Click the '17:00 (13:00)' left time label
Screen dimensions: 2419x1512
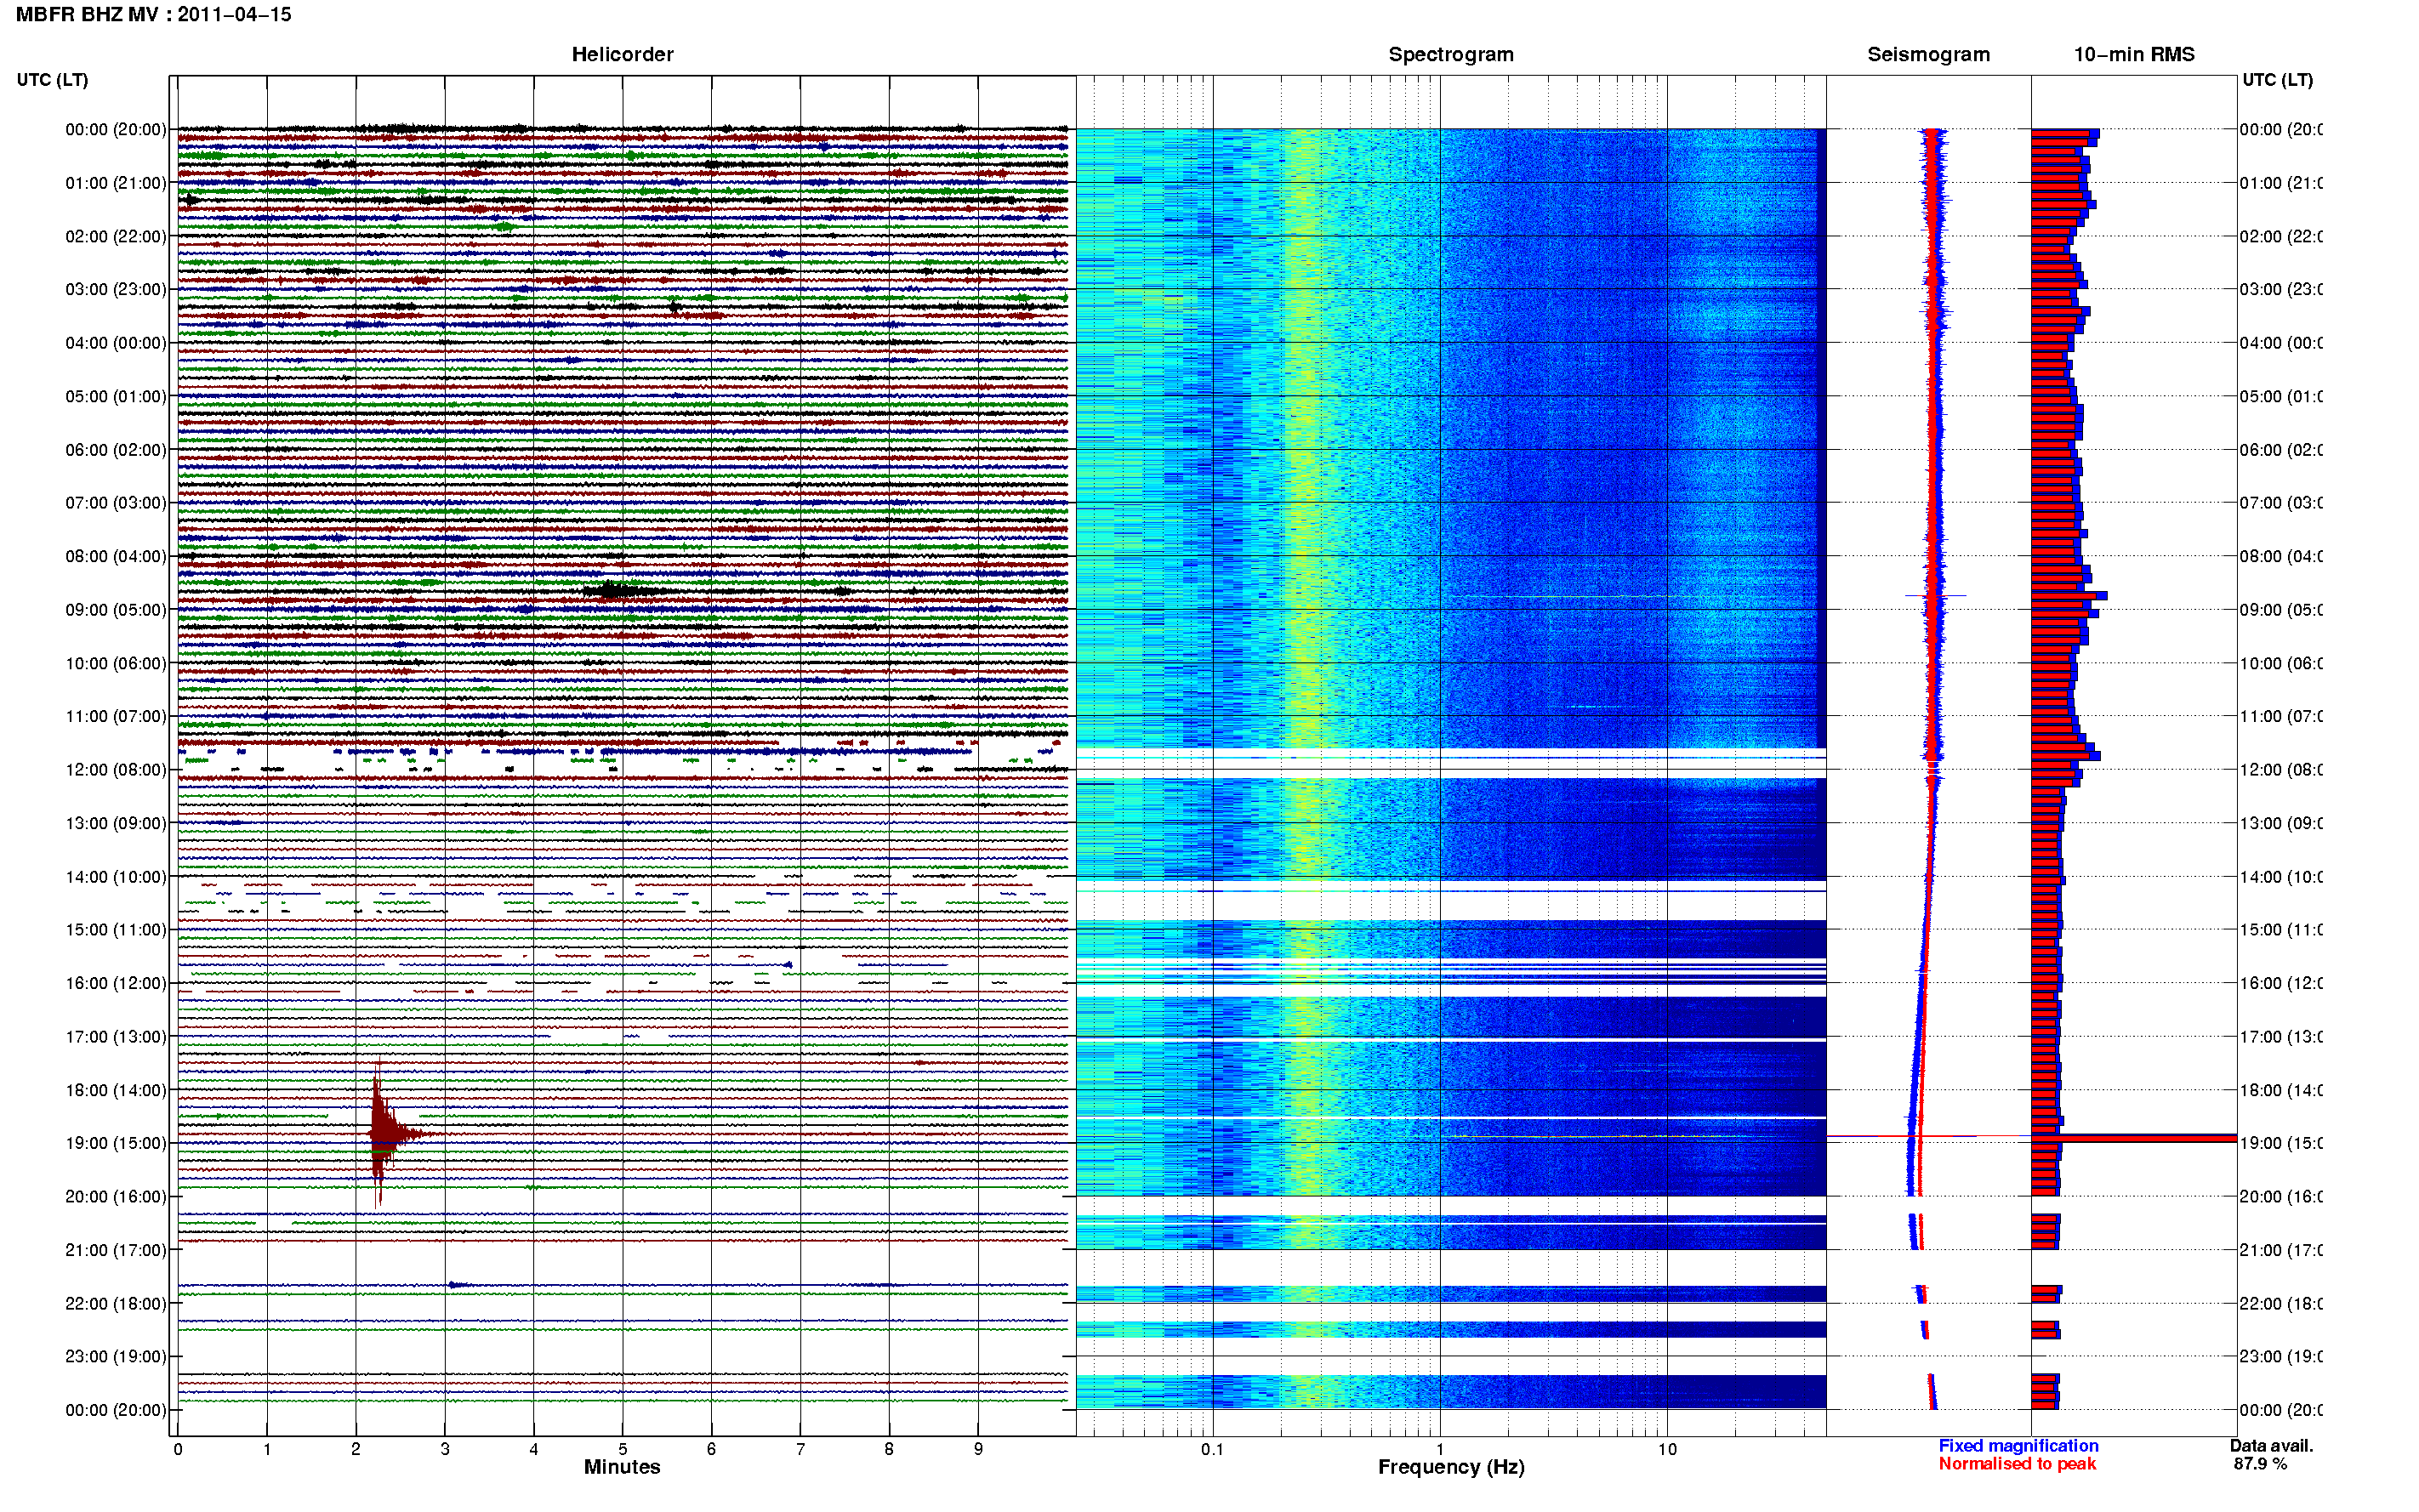(x=115, y=1037)
